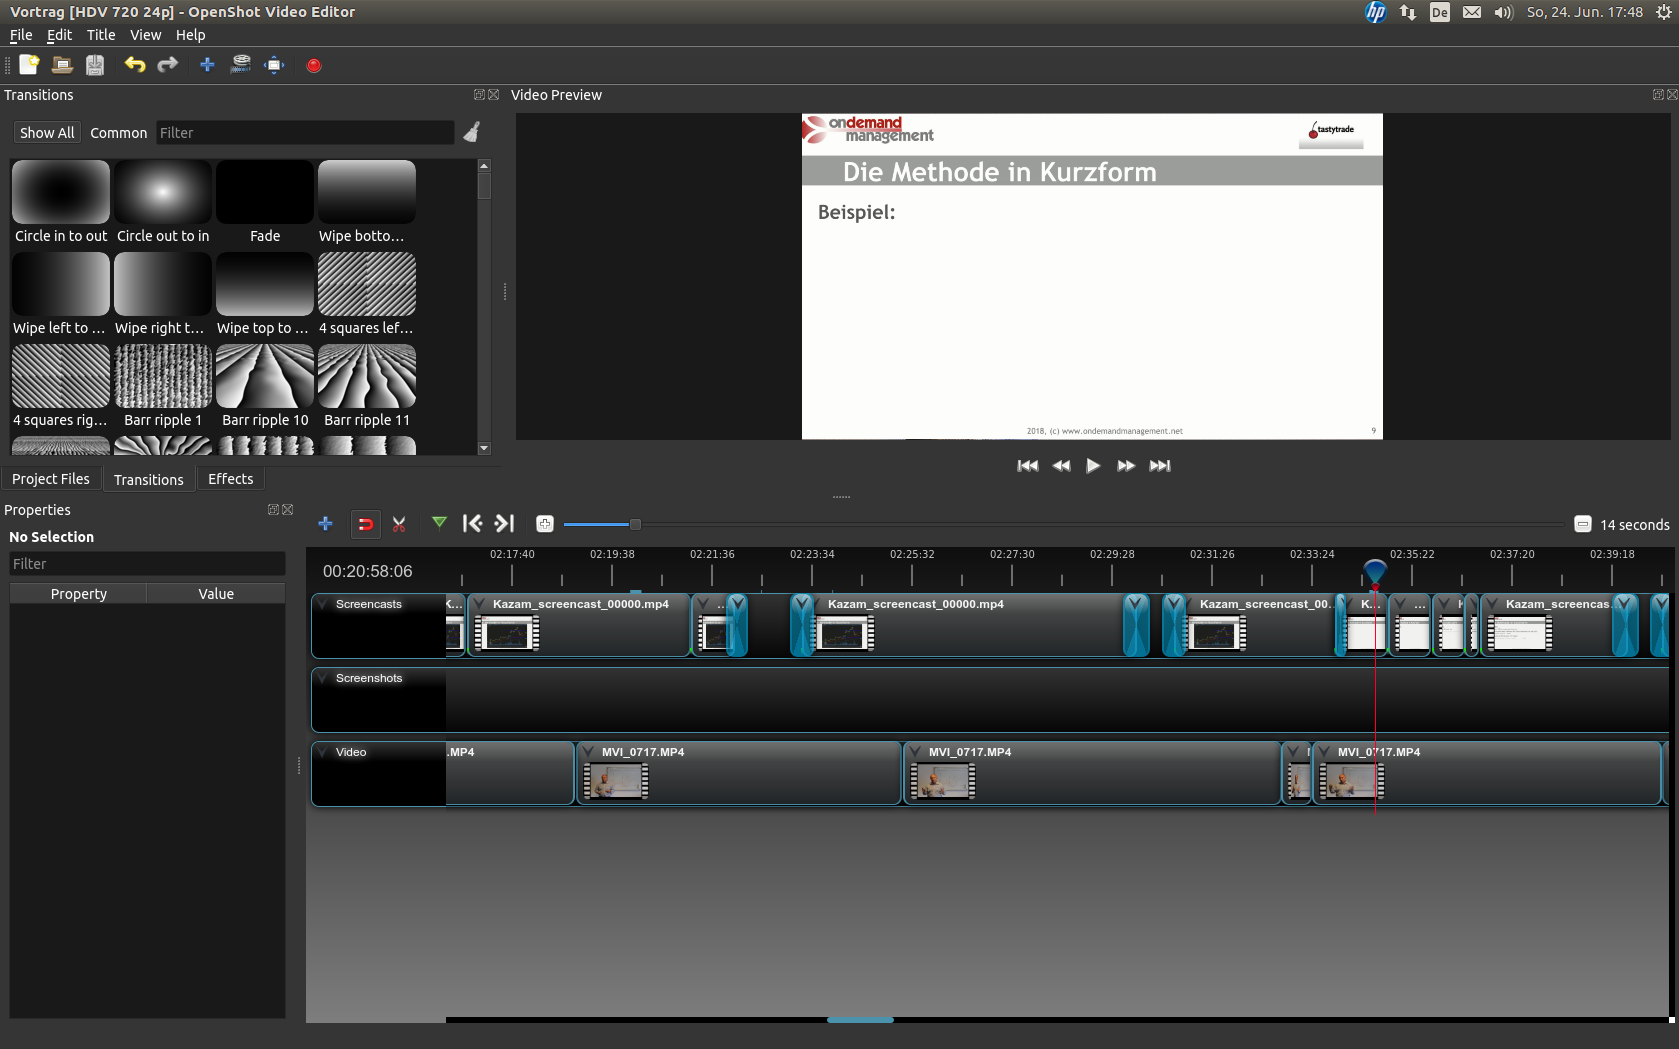Viewport: 1679px width, 1049px height.
Task: Fast forward the video preview
Action: tap(1126, 466)
